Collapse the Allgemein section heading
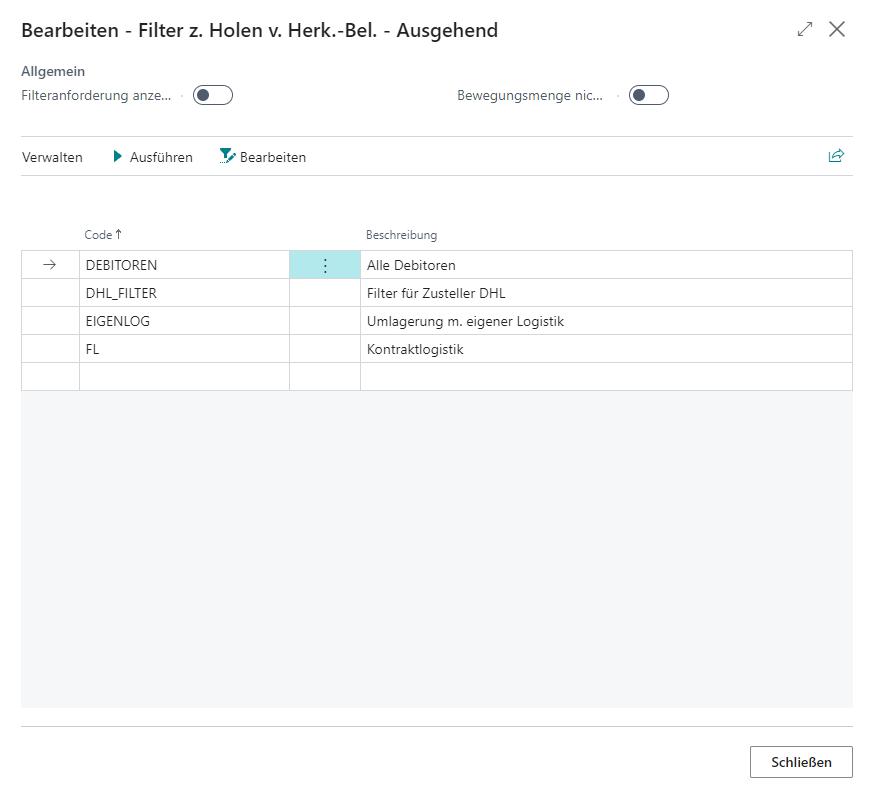Screen dimensions: 875x788 point(53,72)
